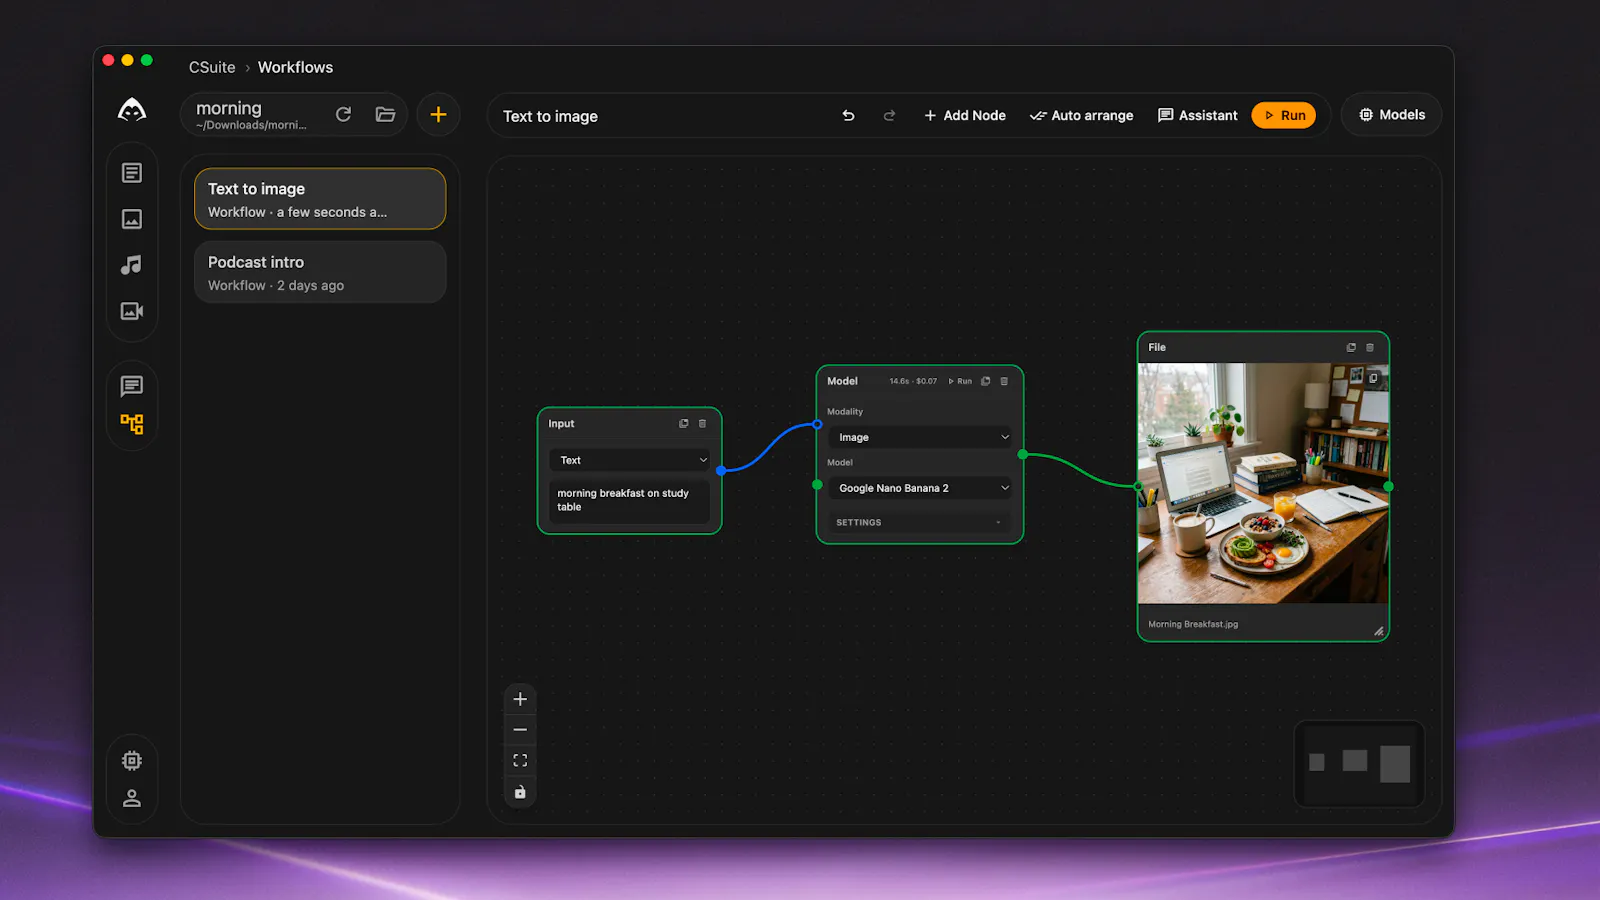Zoom in on the canvas
1600x900 pixels.
click(520, 699)
